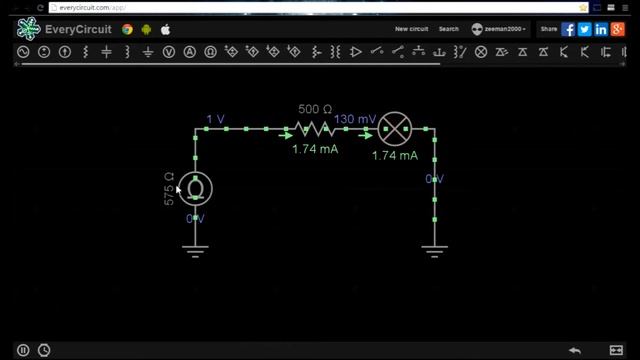
Task: Open the New circuit link
Action: (x=411, y=29)
